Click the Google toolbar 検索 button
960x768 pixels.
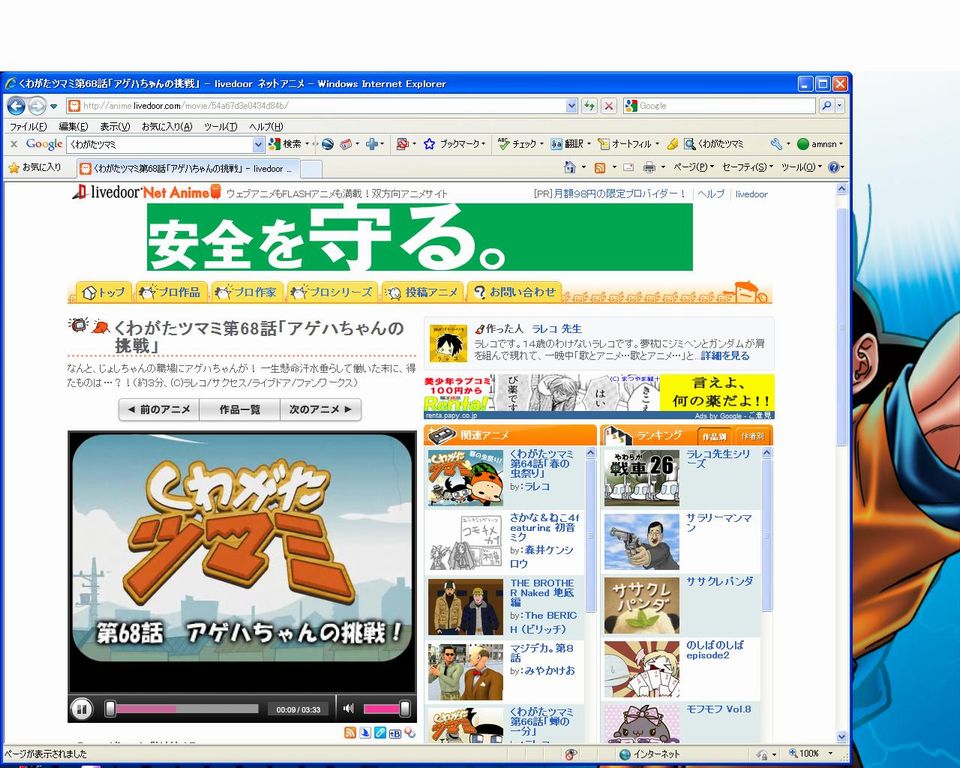click(x=286, y=144)
